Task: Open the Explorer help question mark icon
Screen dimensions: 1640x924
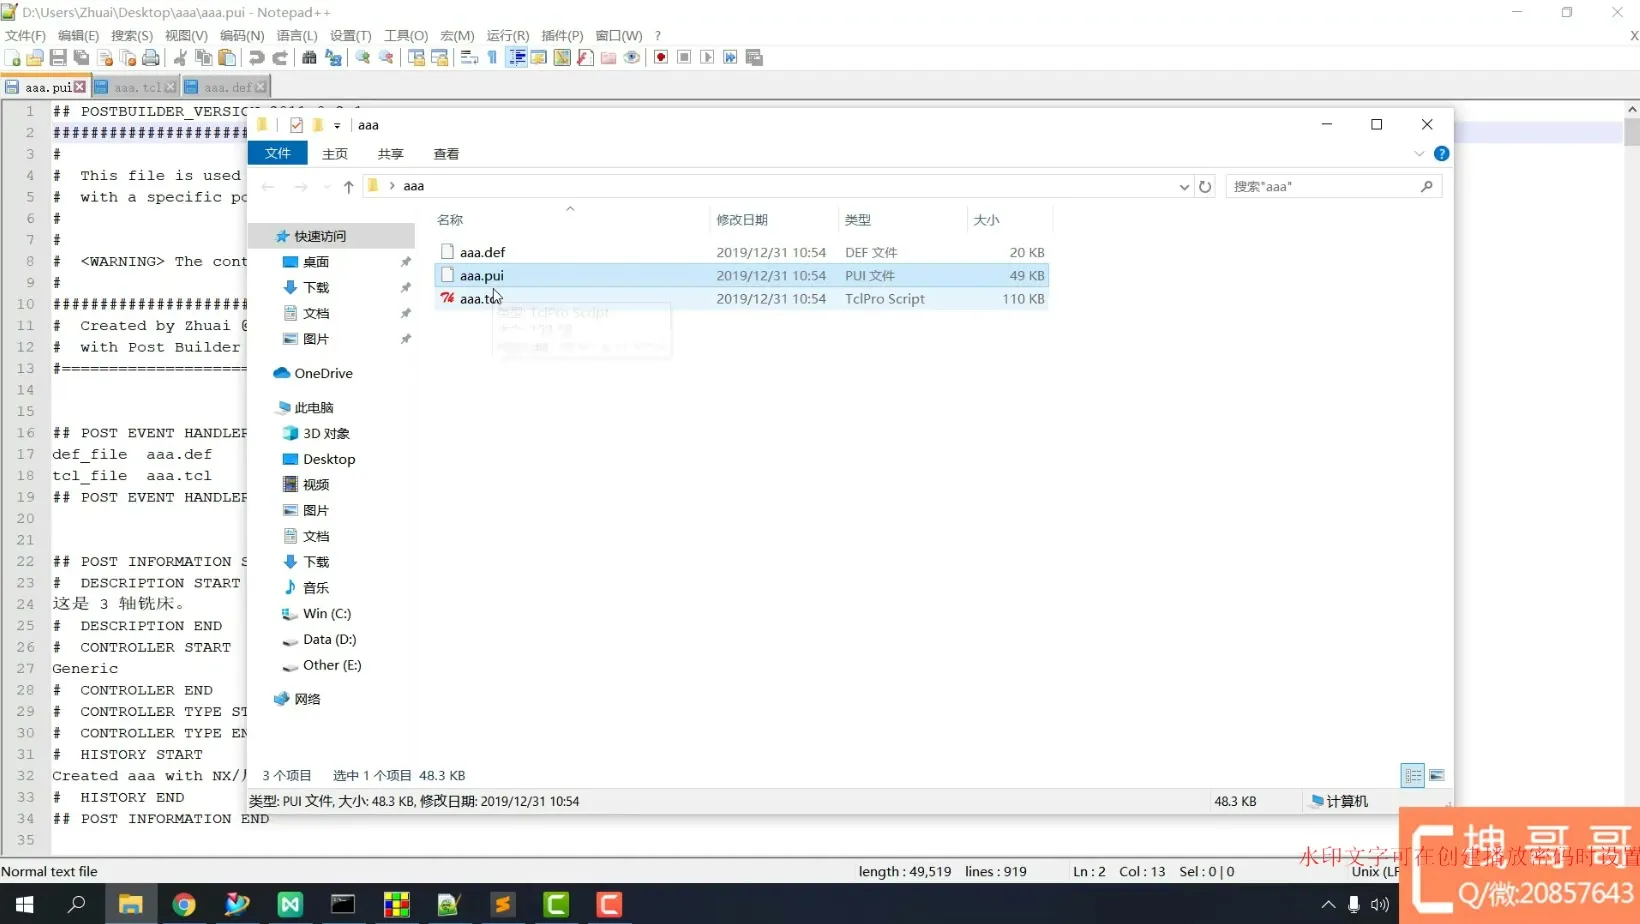Action: click(x=1441, y=154)
